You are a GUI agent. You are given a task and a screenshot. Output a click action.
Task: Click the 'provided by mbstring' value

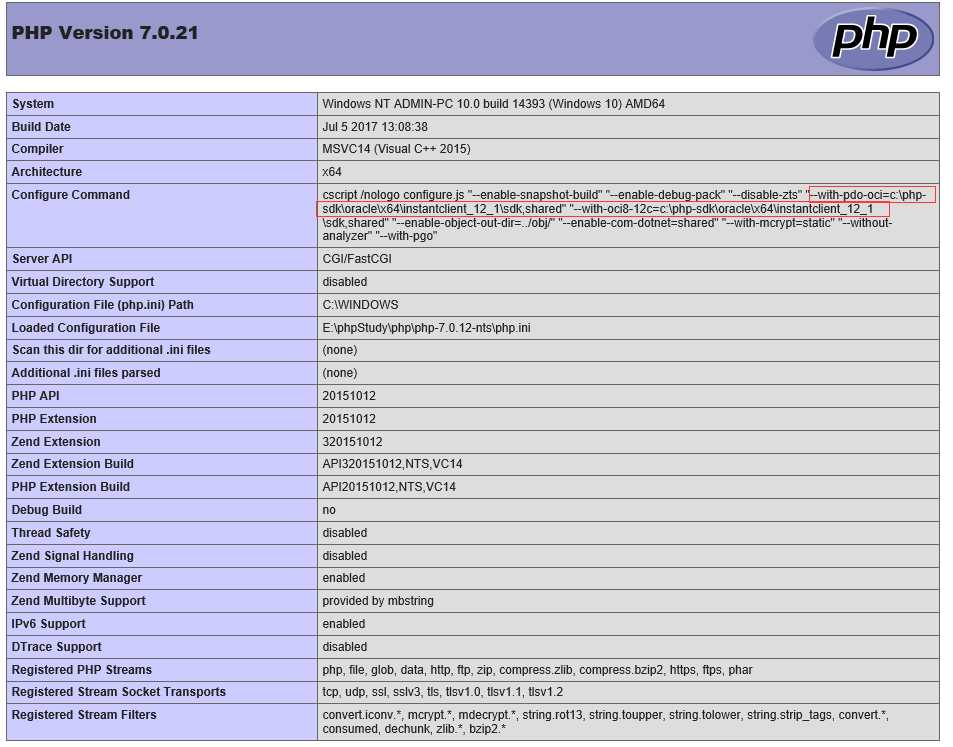(378, 601)
